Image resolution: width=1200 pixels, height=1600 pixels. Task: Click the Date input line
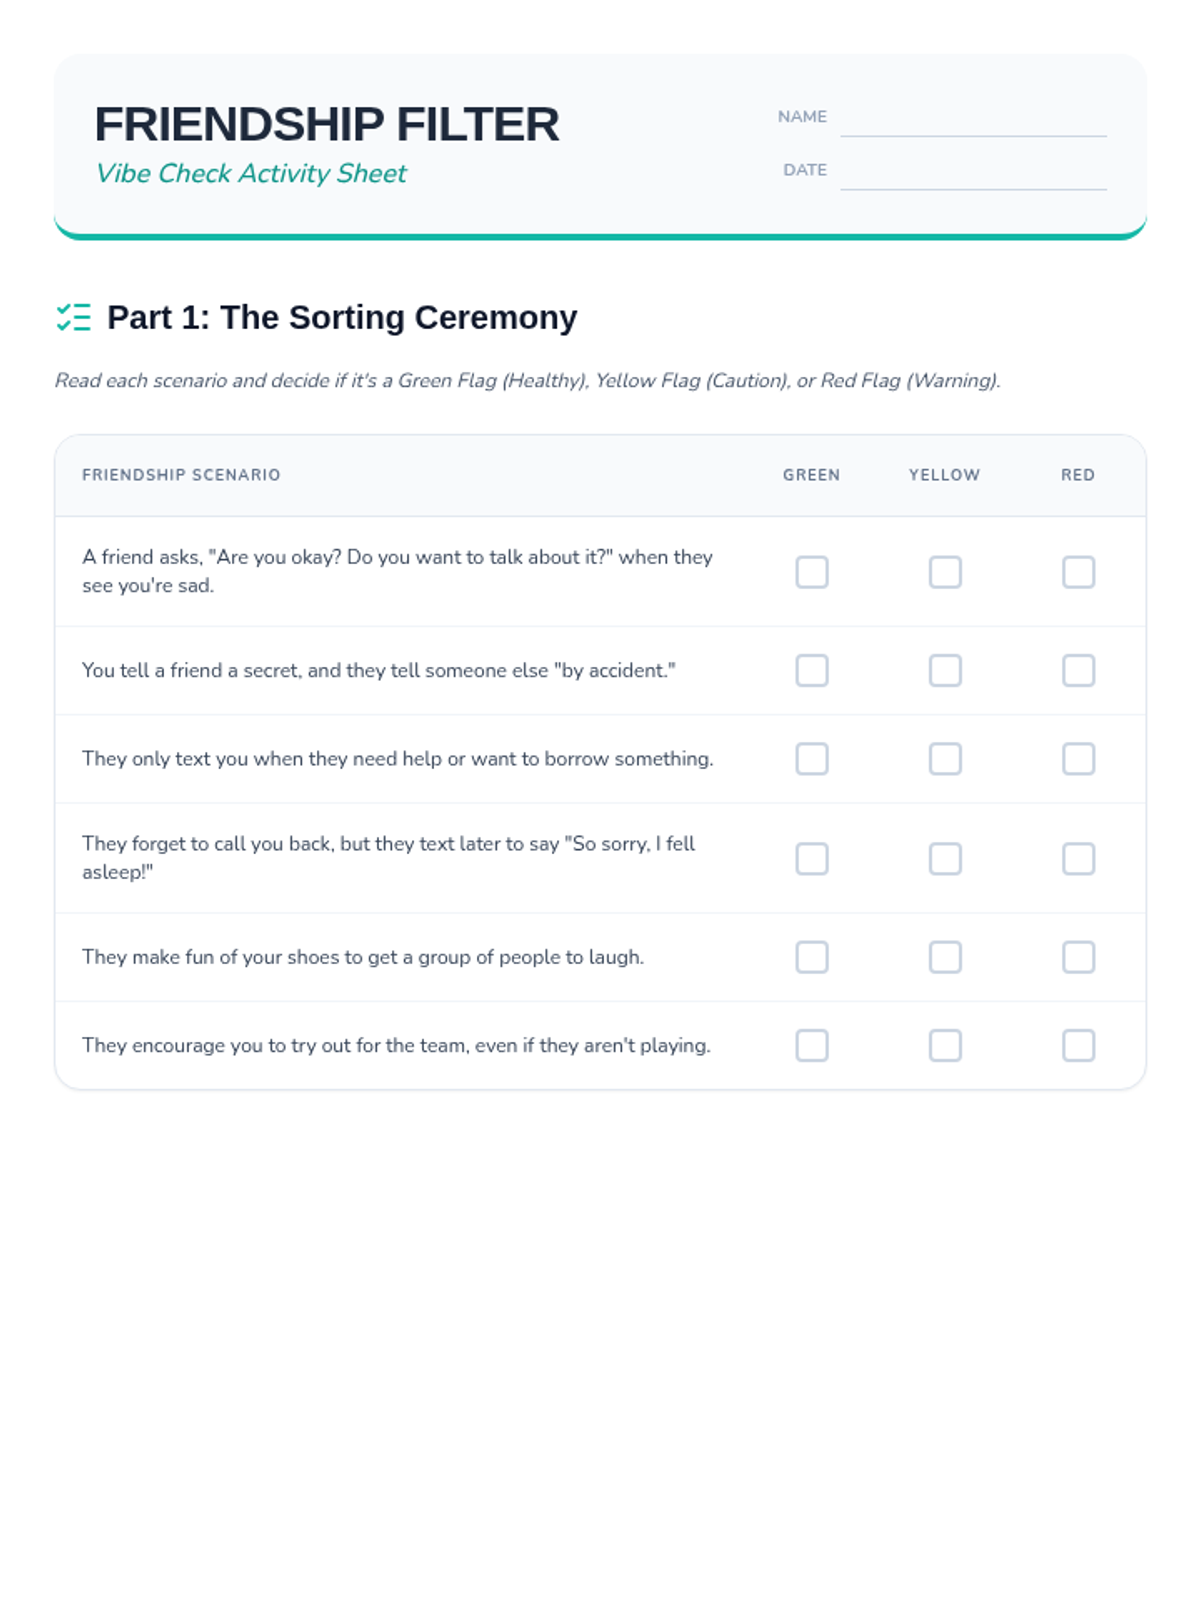[973, 171]
